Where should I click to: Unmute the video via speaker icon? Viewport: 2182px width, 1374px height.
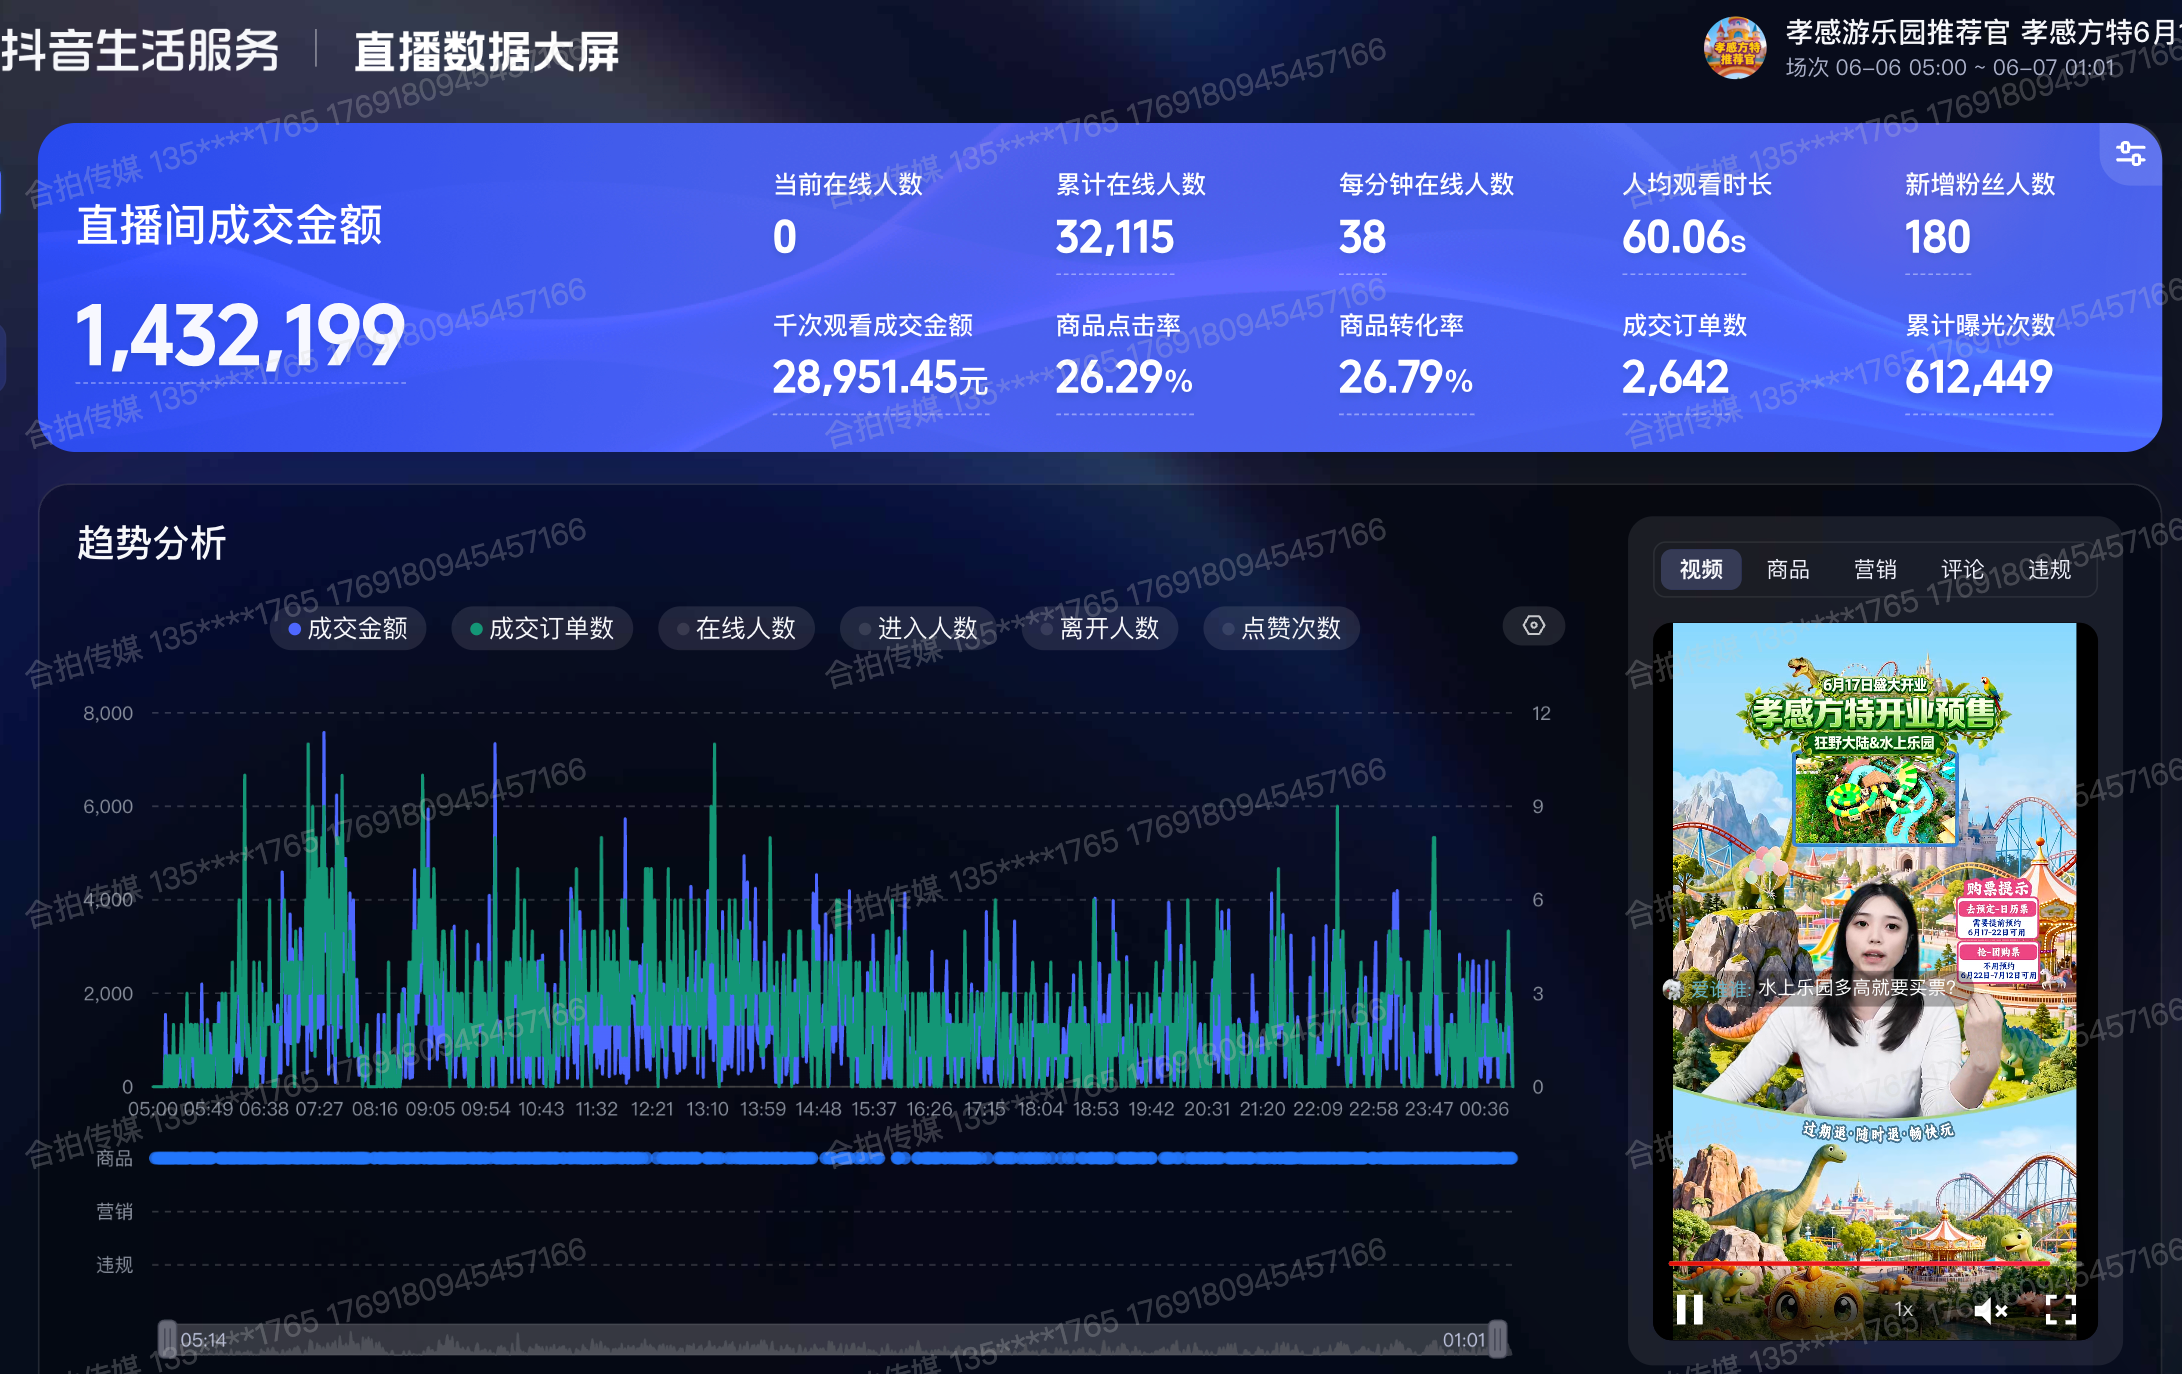[1990, 1310]
